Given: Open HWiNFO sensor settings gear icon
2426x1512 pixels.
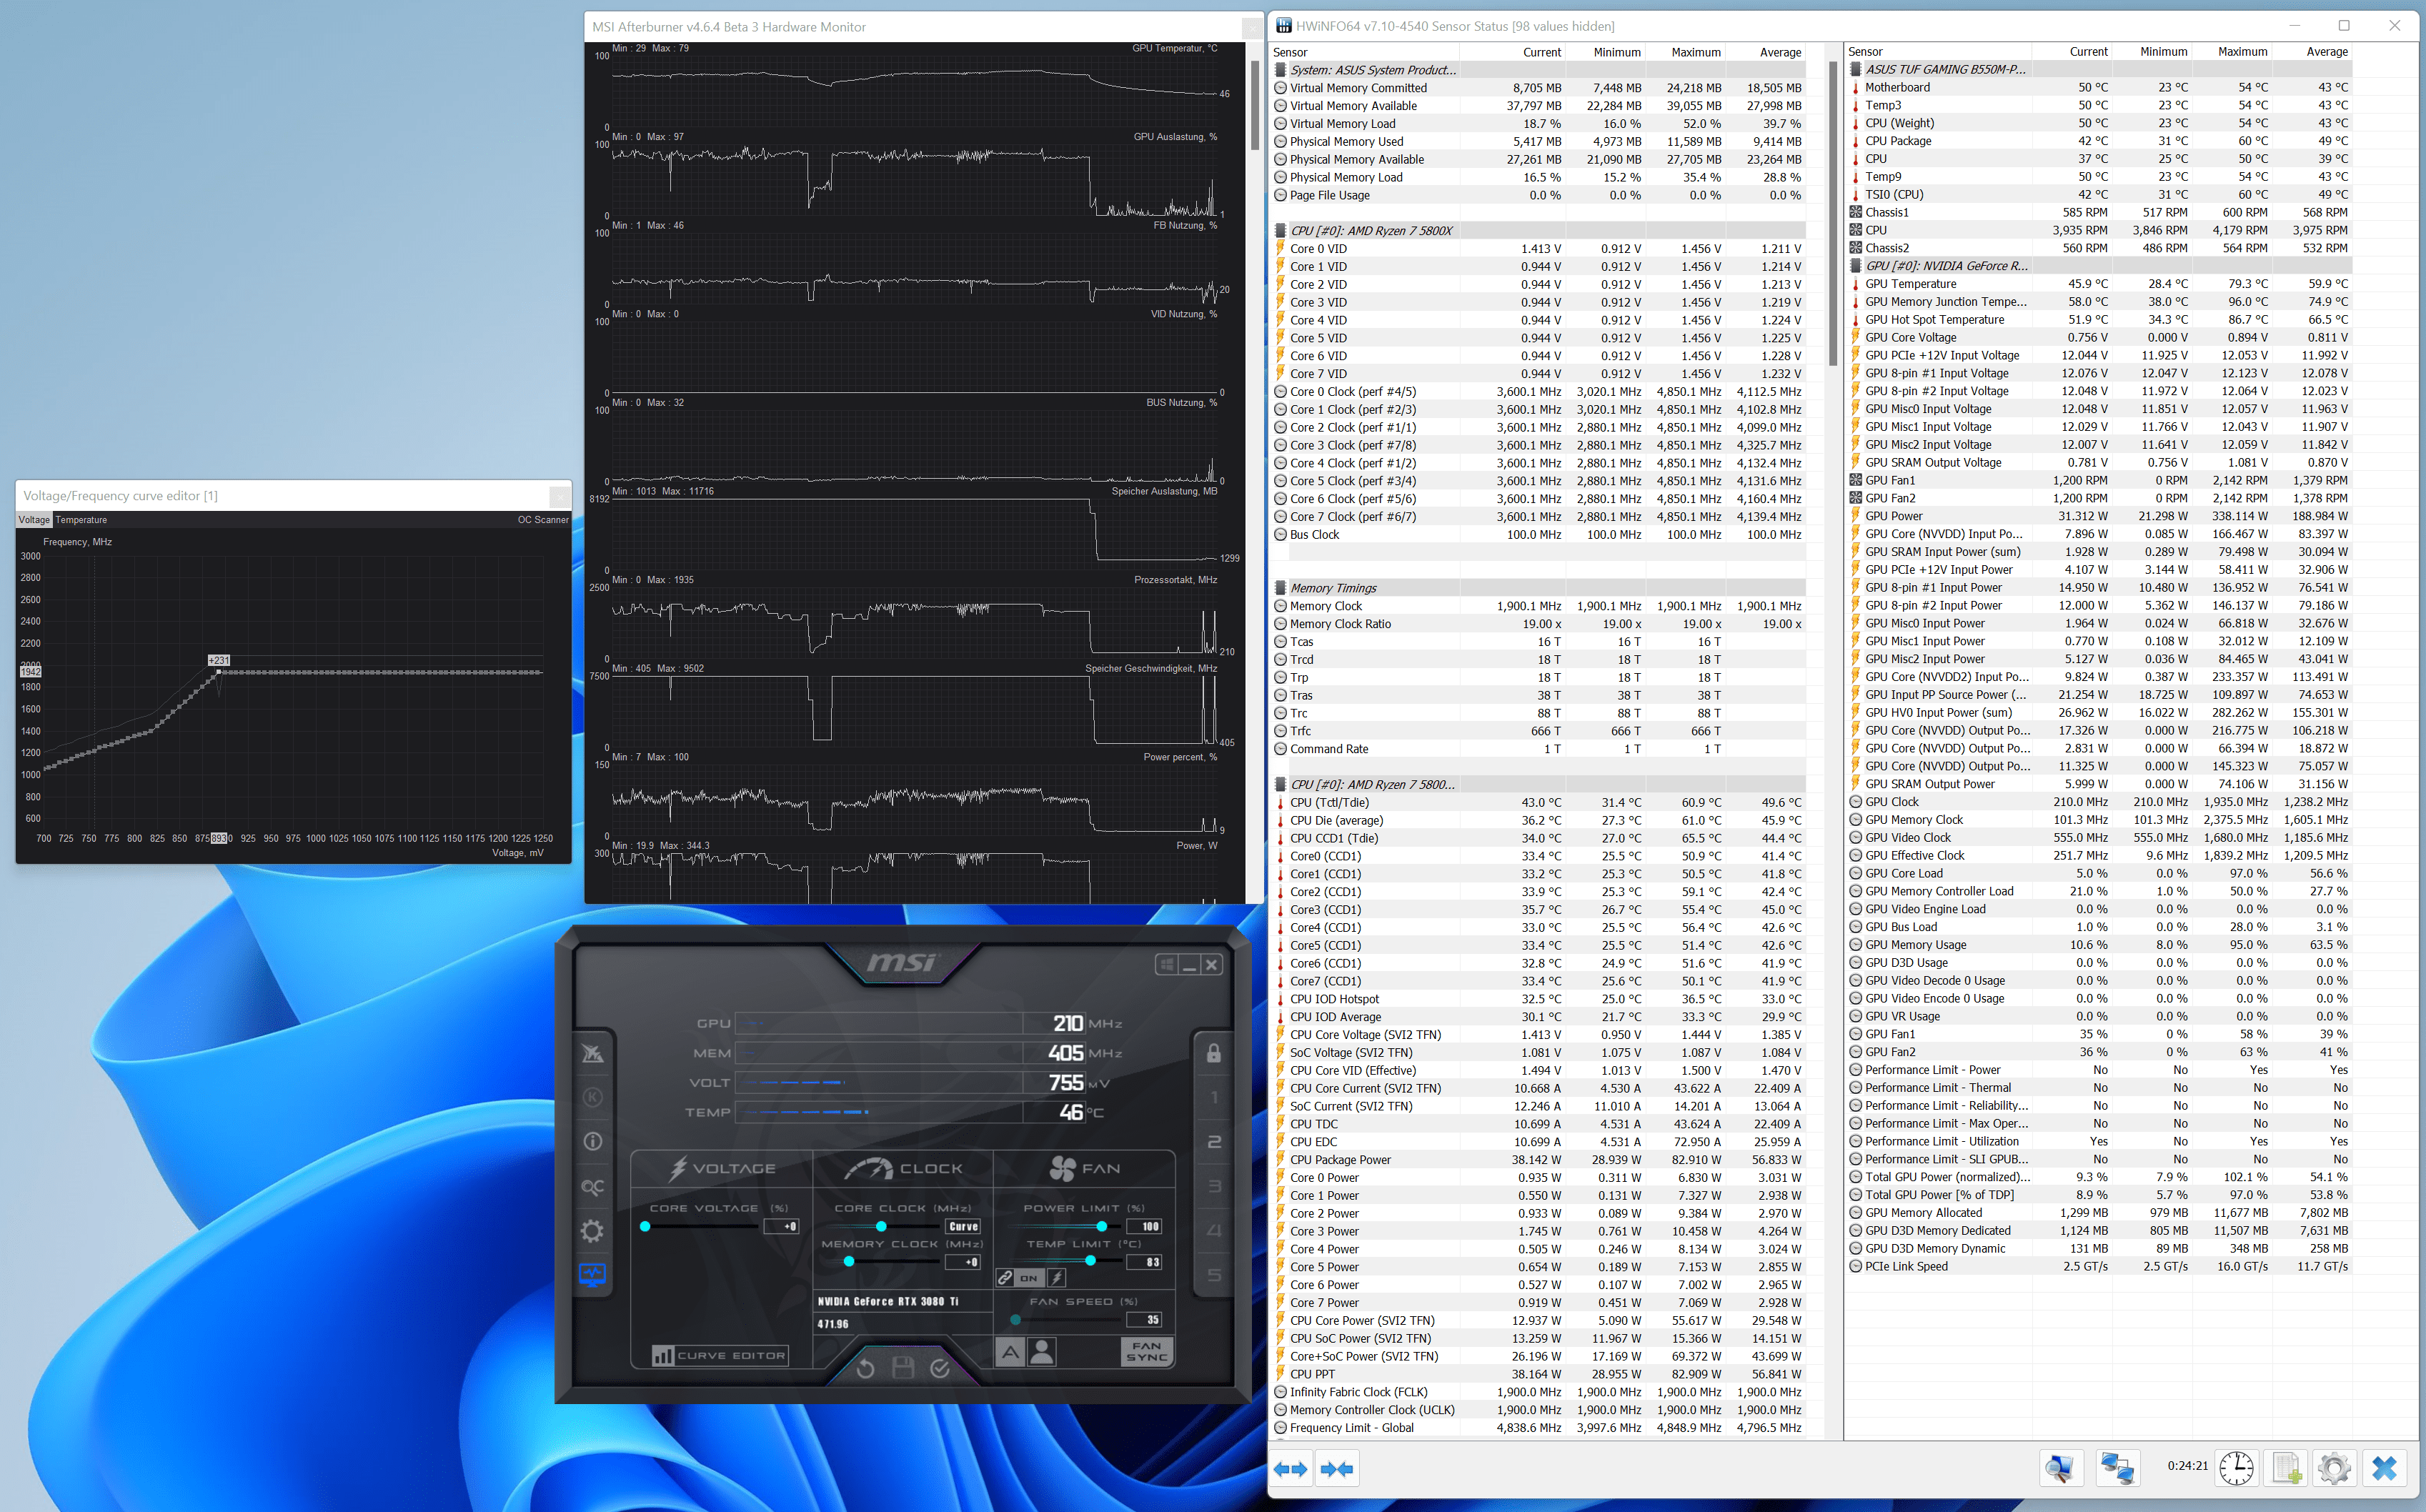Looking at the screenshot, I should click(2334, 1468).
